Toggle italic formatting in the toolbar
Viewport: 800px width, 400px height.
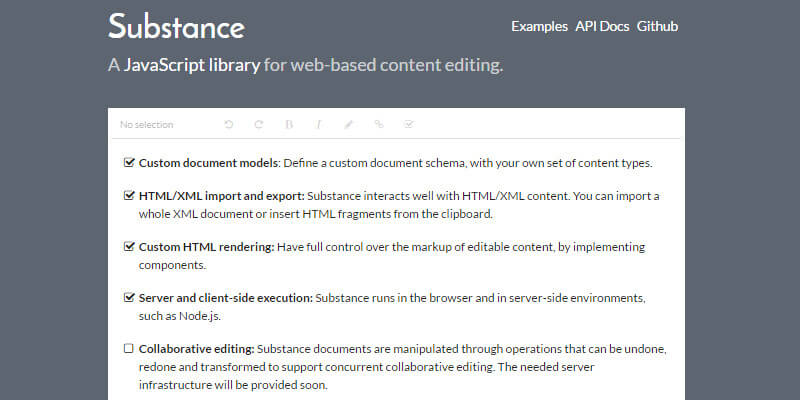(319, 125)
